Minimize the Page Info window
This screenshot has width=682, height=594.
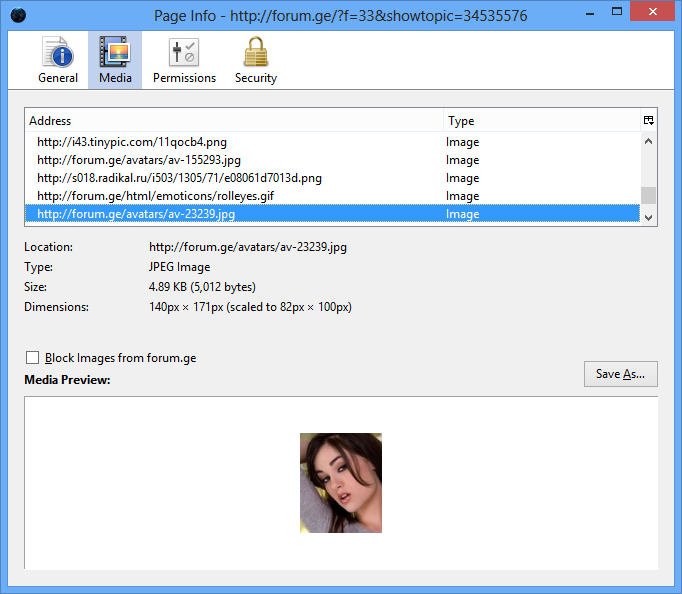[x=590, y=13]
